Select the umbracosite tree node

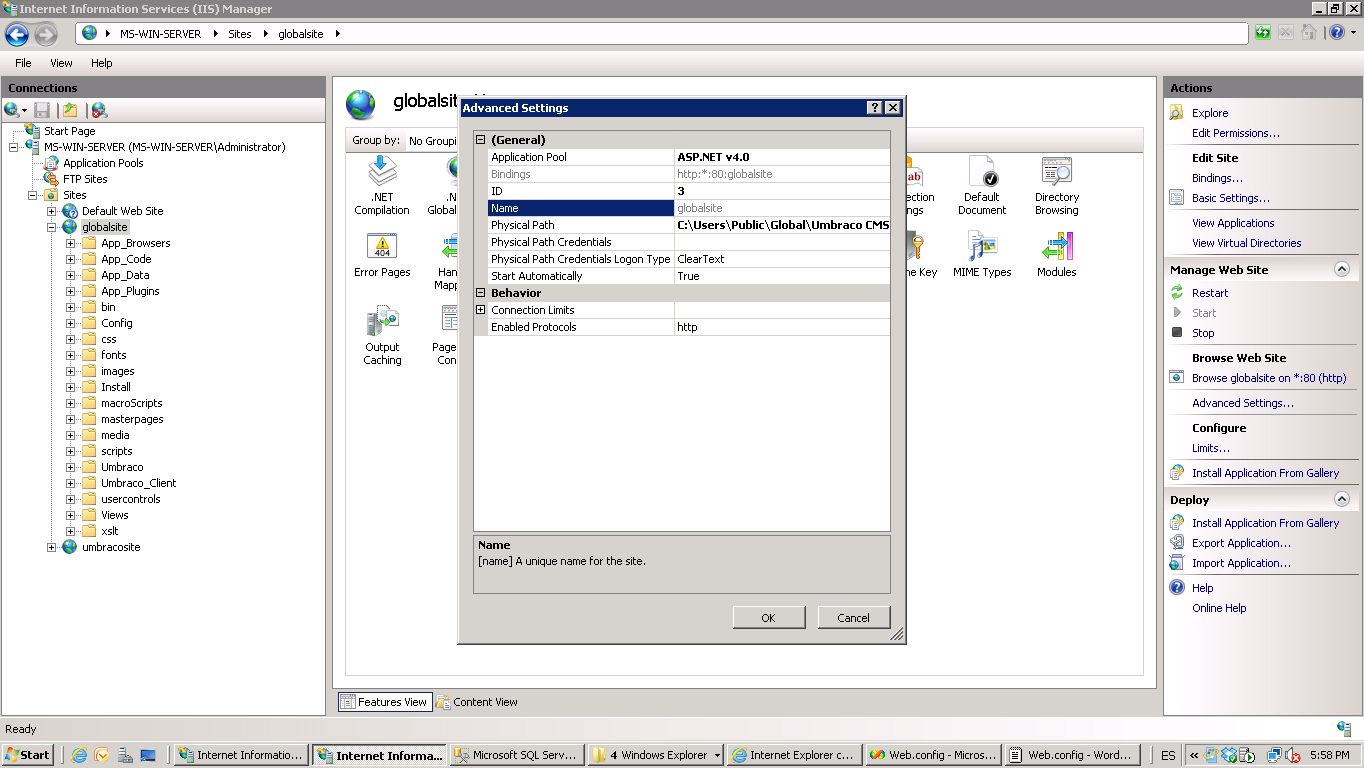111,547
